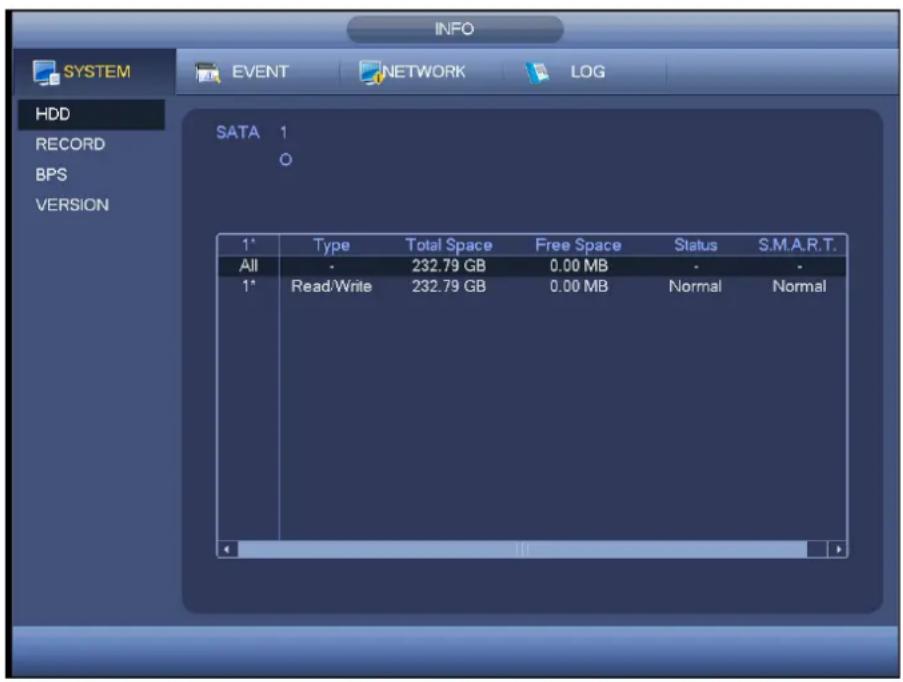Viewport: 903px width, 682px height.
Task: Click 232.79 GB in the Read/Write row
Action: click(x=449, y=286)
